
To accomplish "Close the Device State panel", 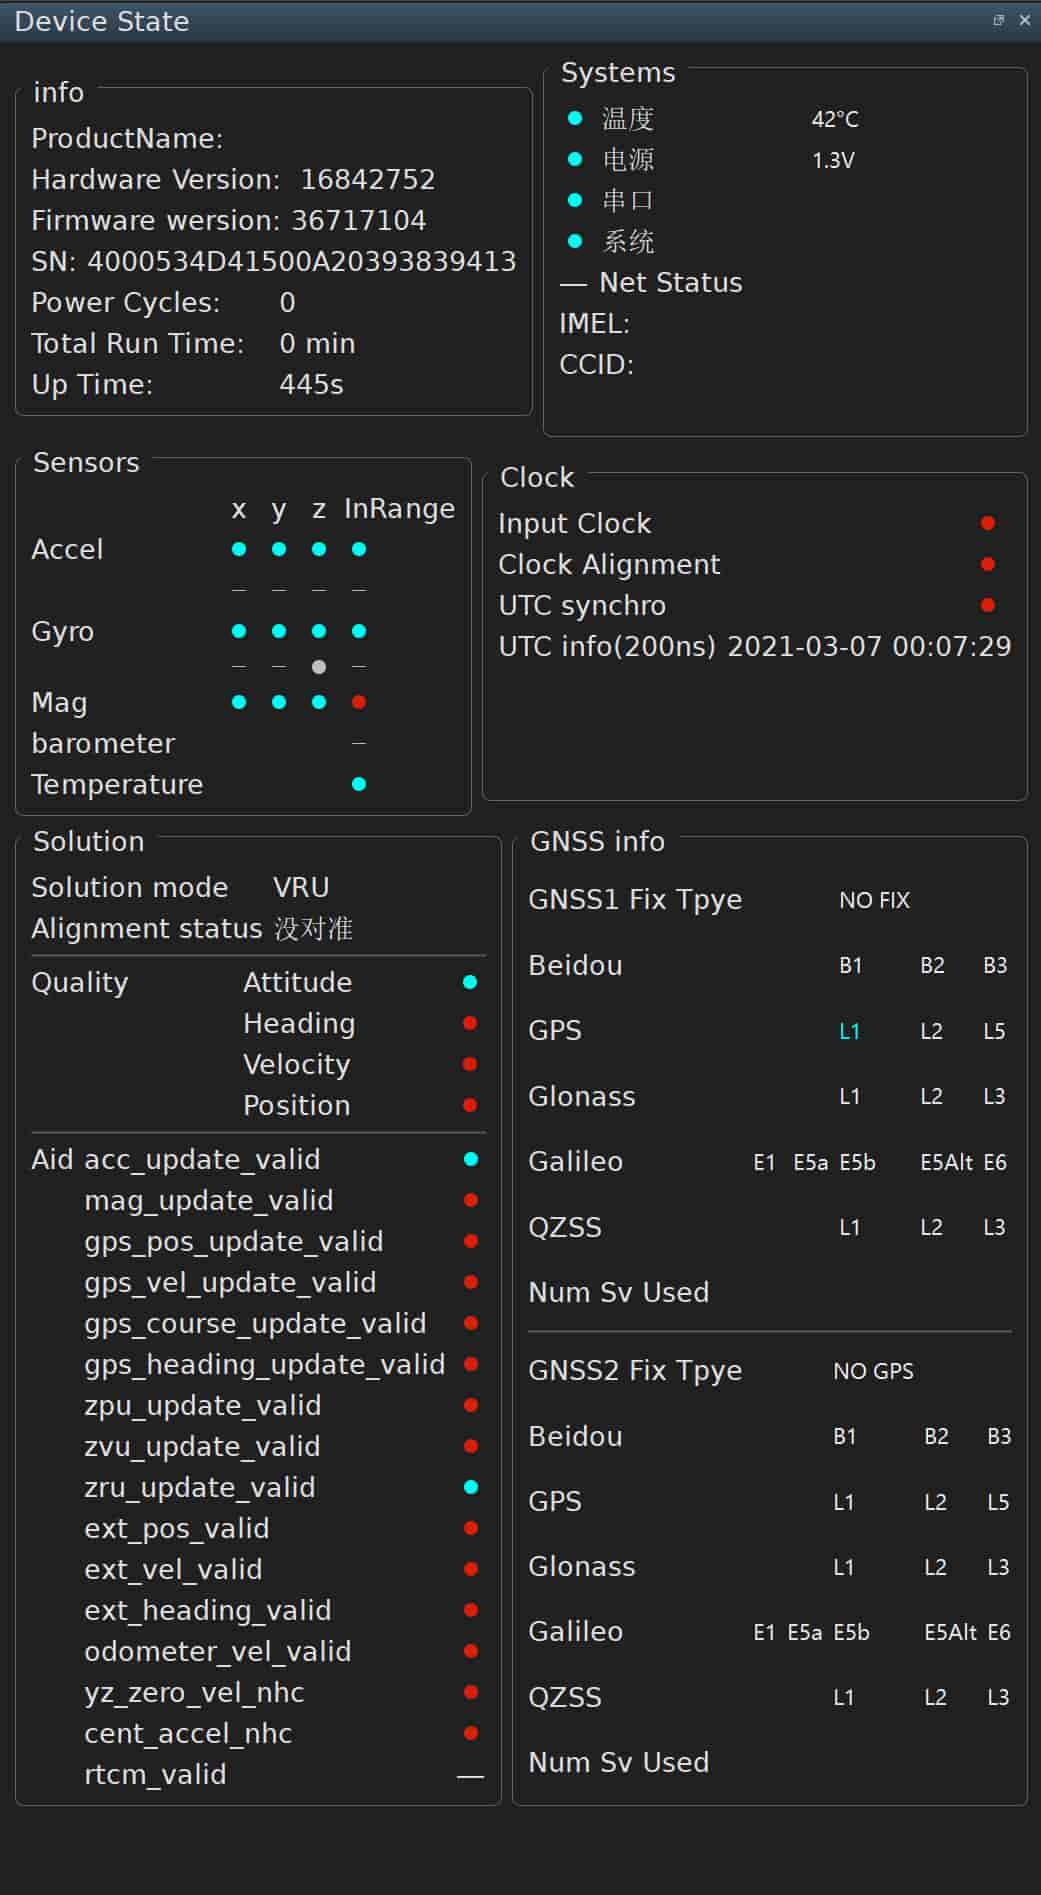I will pos(1024,20).
